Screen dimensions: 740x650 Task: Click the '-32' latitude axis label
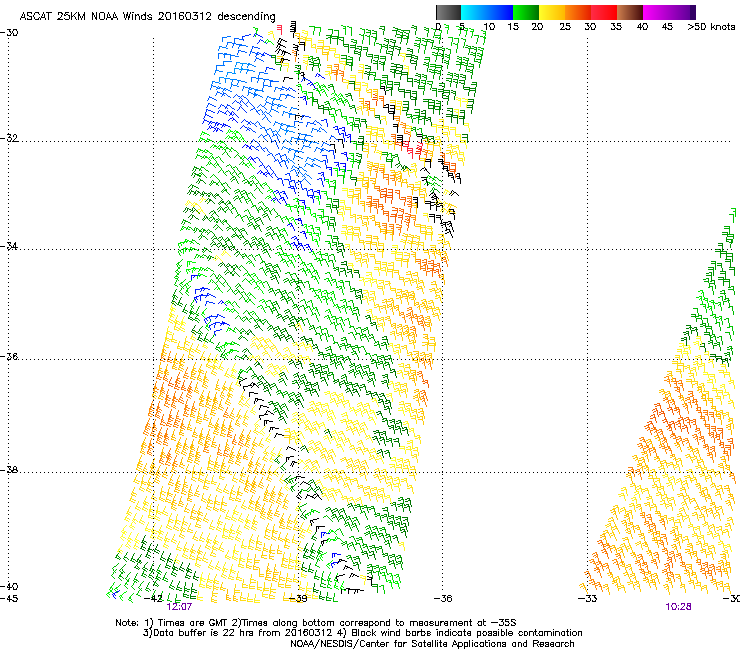coord(9,138)
